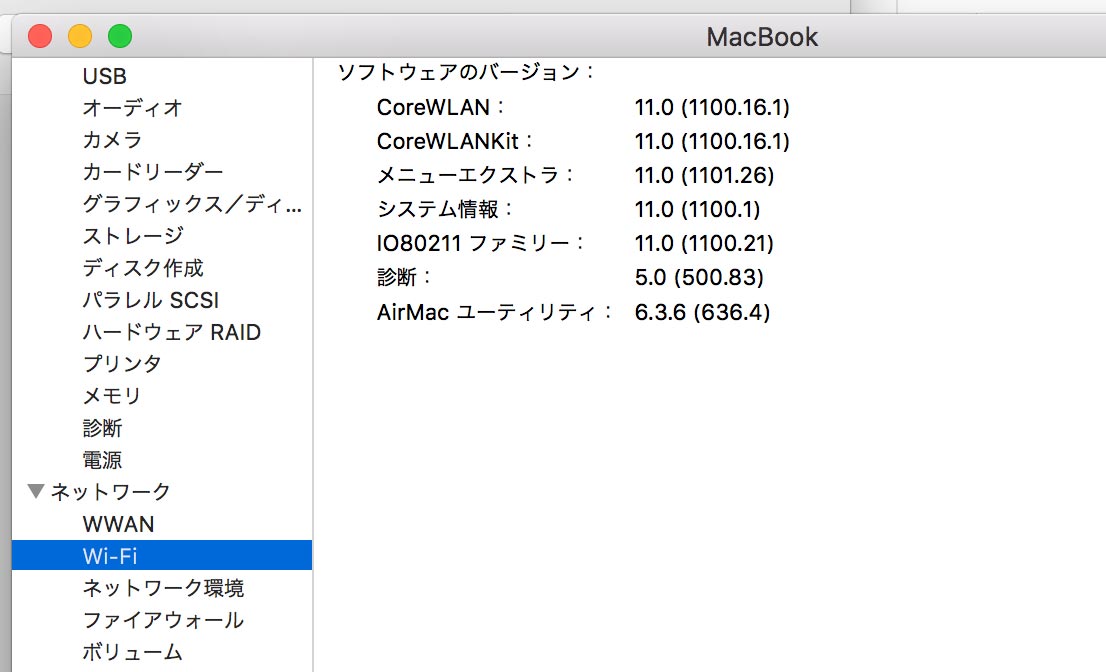Select カメラ in the sidebar
This screenshot has height=672, width=1106.
(112, 140)
